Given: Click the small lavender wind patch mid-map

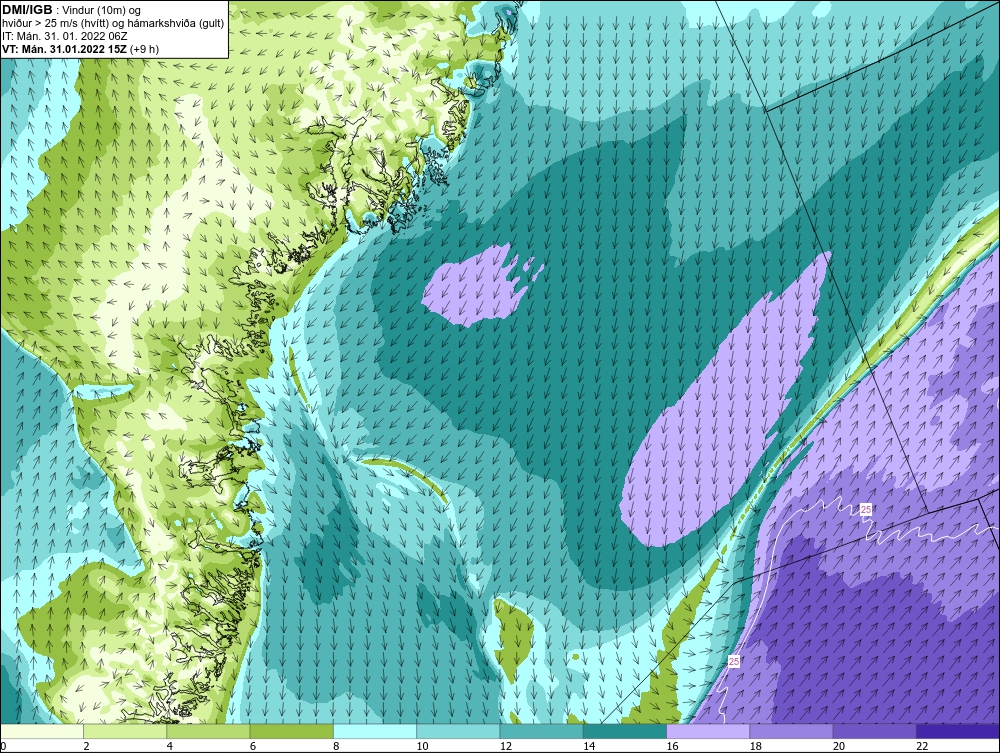Looking at the screenshot, I should (475, 287).
